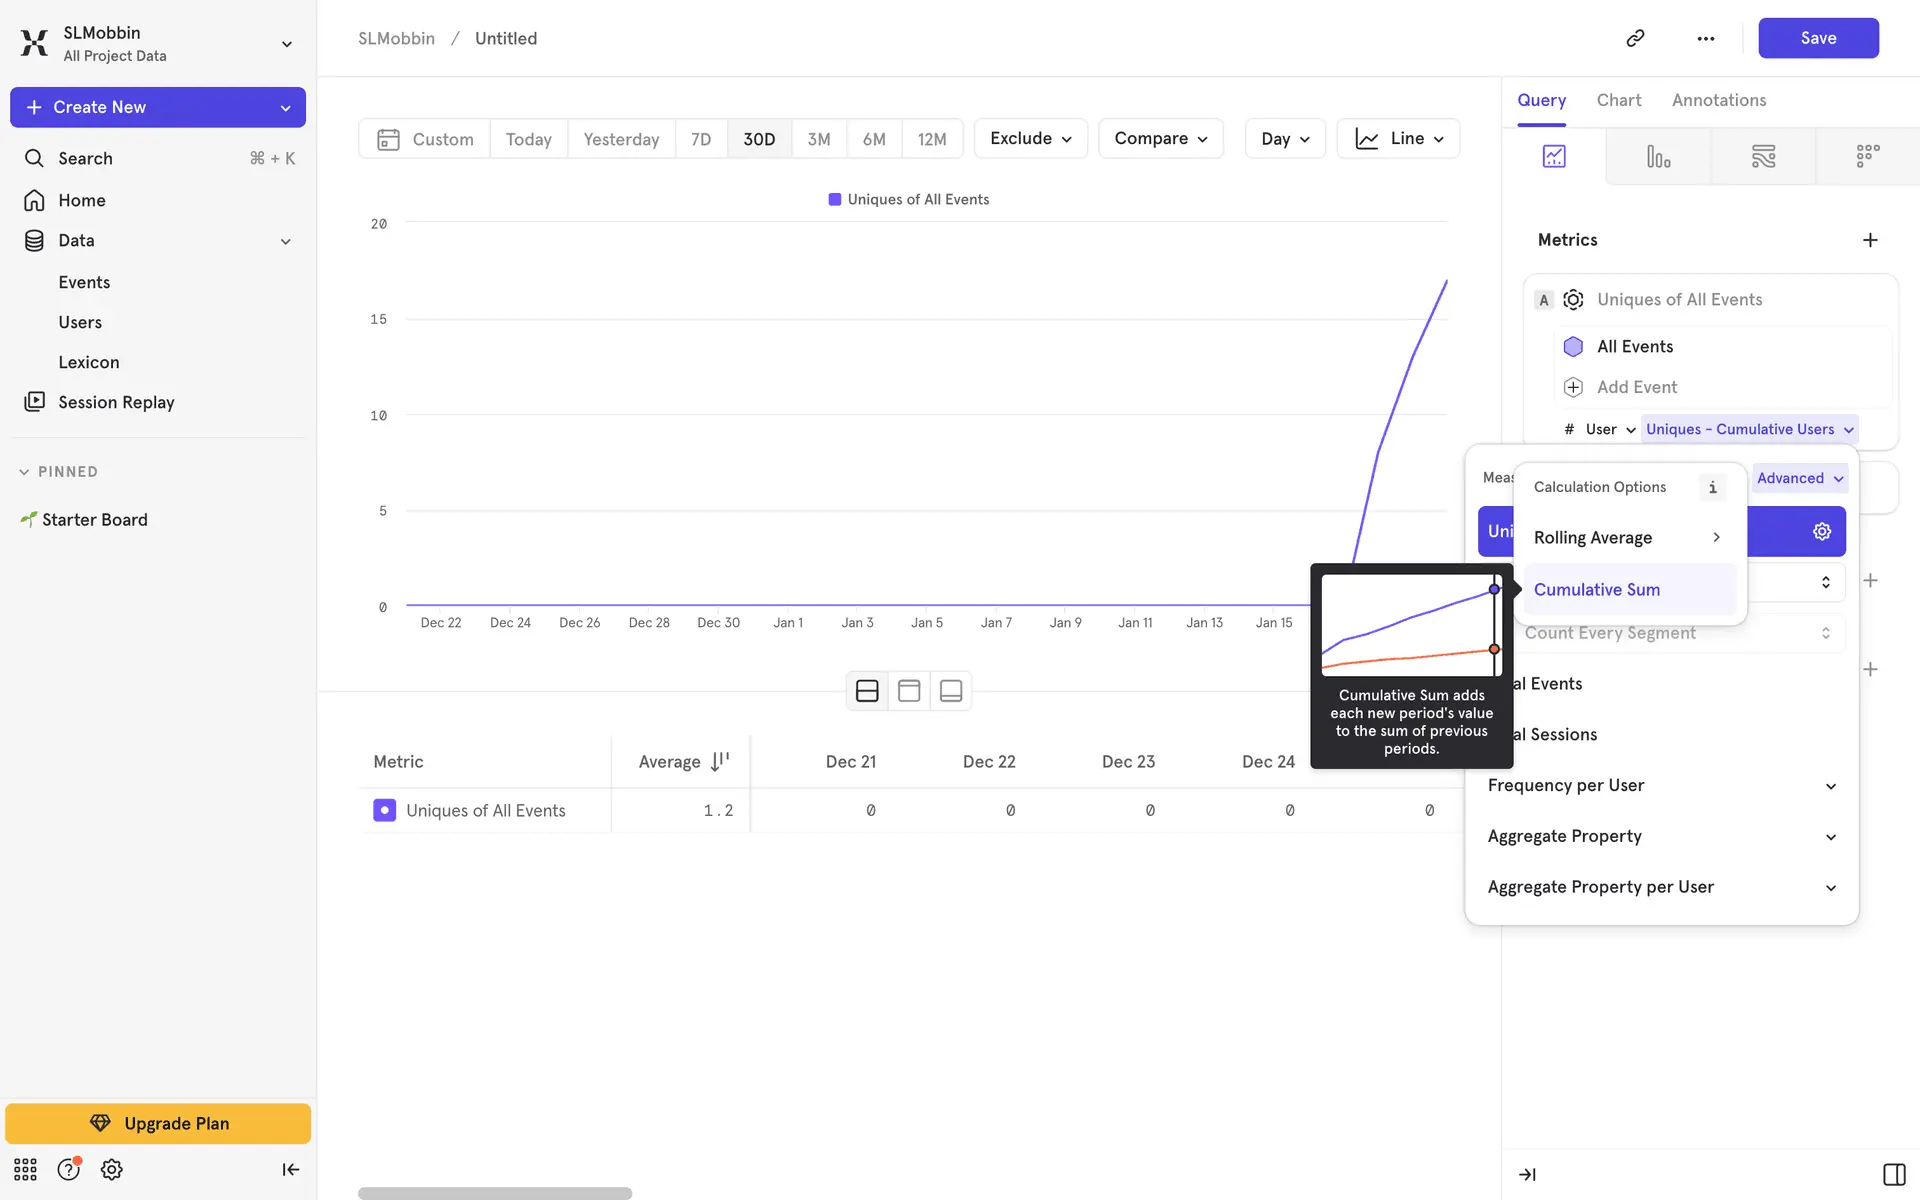Image resolution: width=1920 pixels, height=1200 pixels.
Task: Select the Insights report type icon
Action: coord(1553,156)
